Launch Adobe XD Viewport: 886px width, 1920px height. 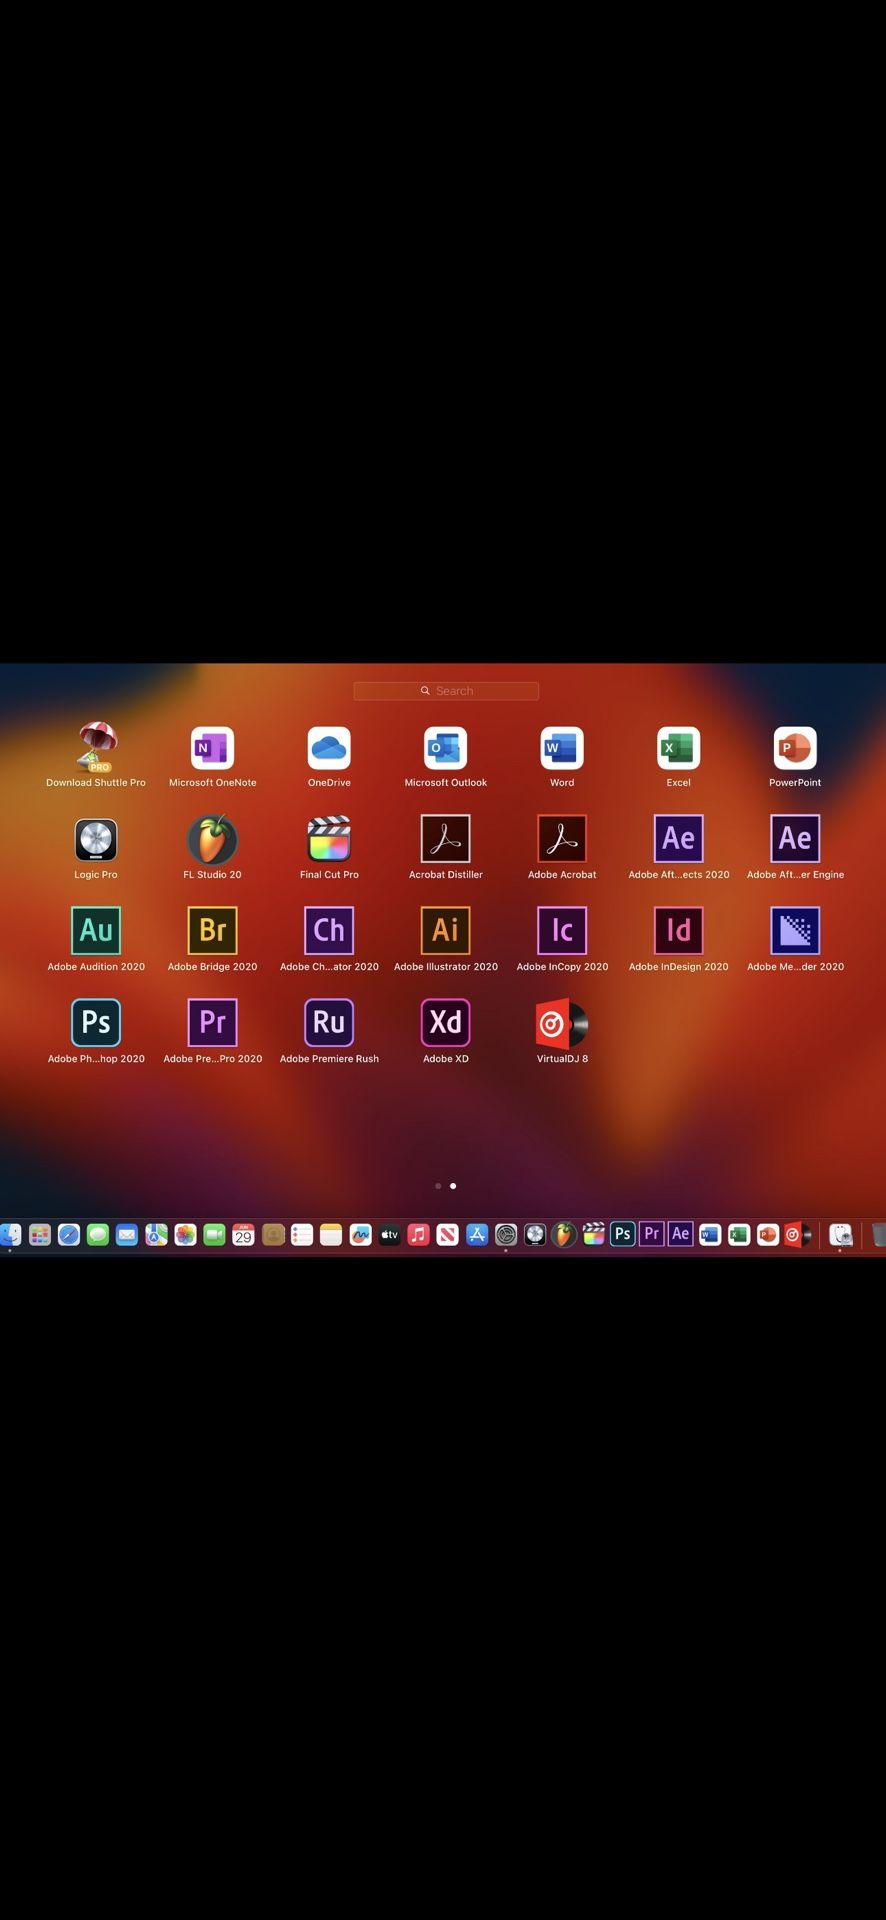click(x=446, y=1023)
